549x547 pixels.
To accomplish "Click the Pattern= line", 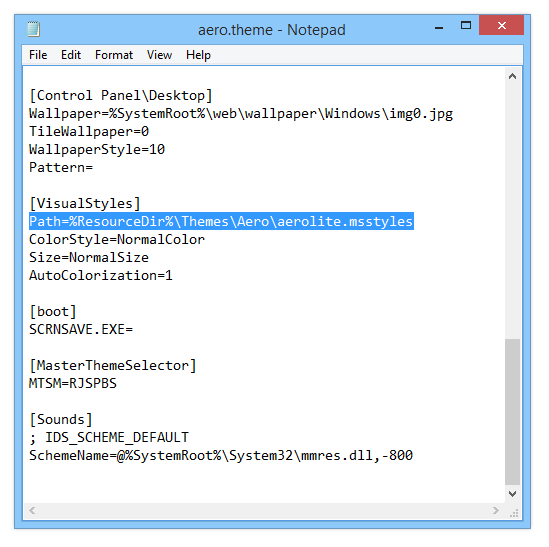I will (61, 167).
